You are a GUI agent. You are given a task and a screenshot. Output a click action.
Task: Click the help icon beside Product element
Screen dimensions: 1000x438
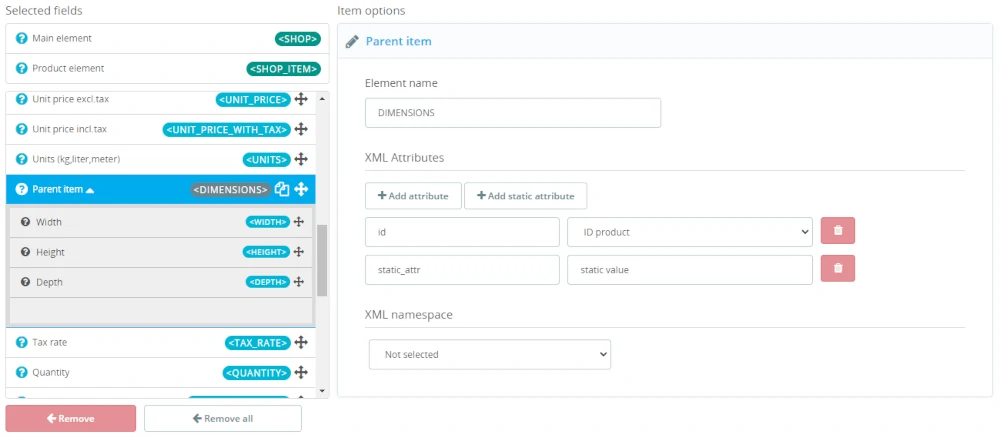click(22, 69)
